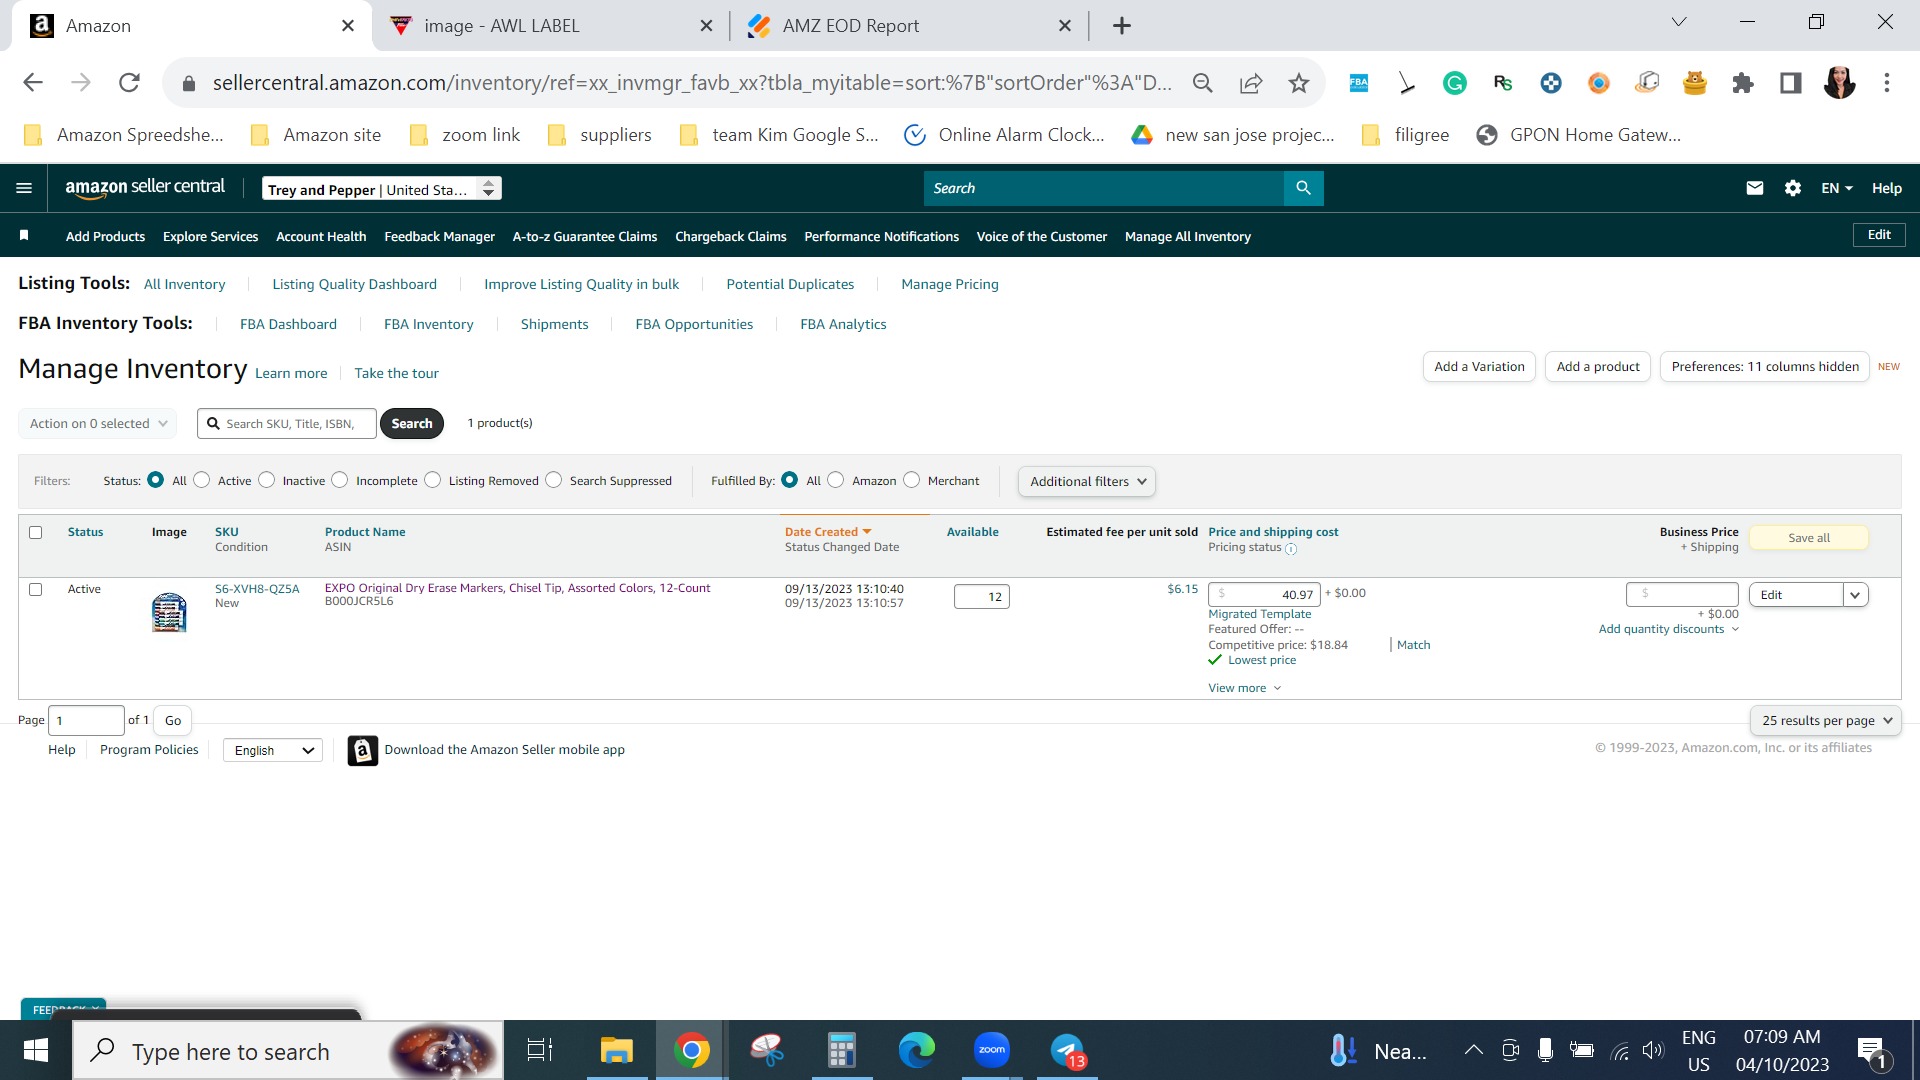Click the price field showing 40.97

[x=1264, y=595]
